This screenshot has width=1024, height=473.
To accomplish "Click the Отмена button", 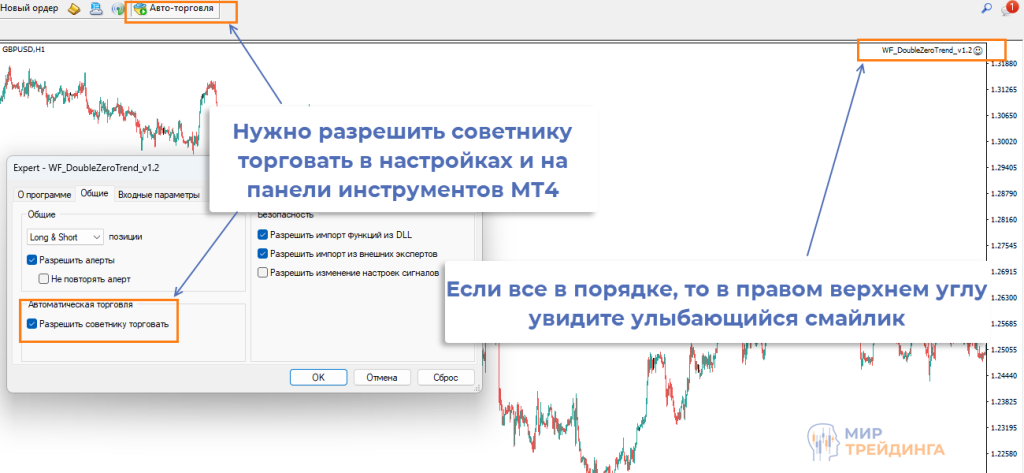I will pyautogui.click(x=382, y=378).
